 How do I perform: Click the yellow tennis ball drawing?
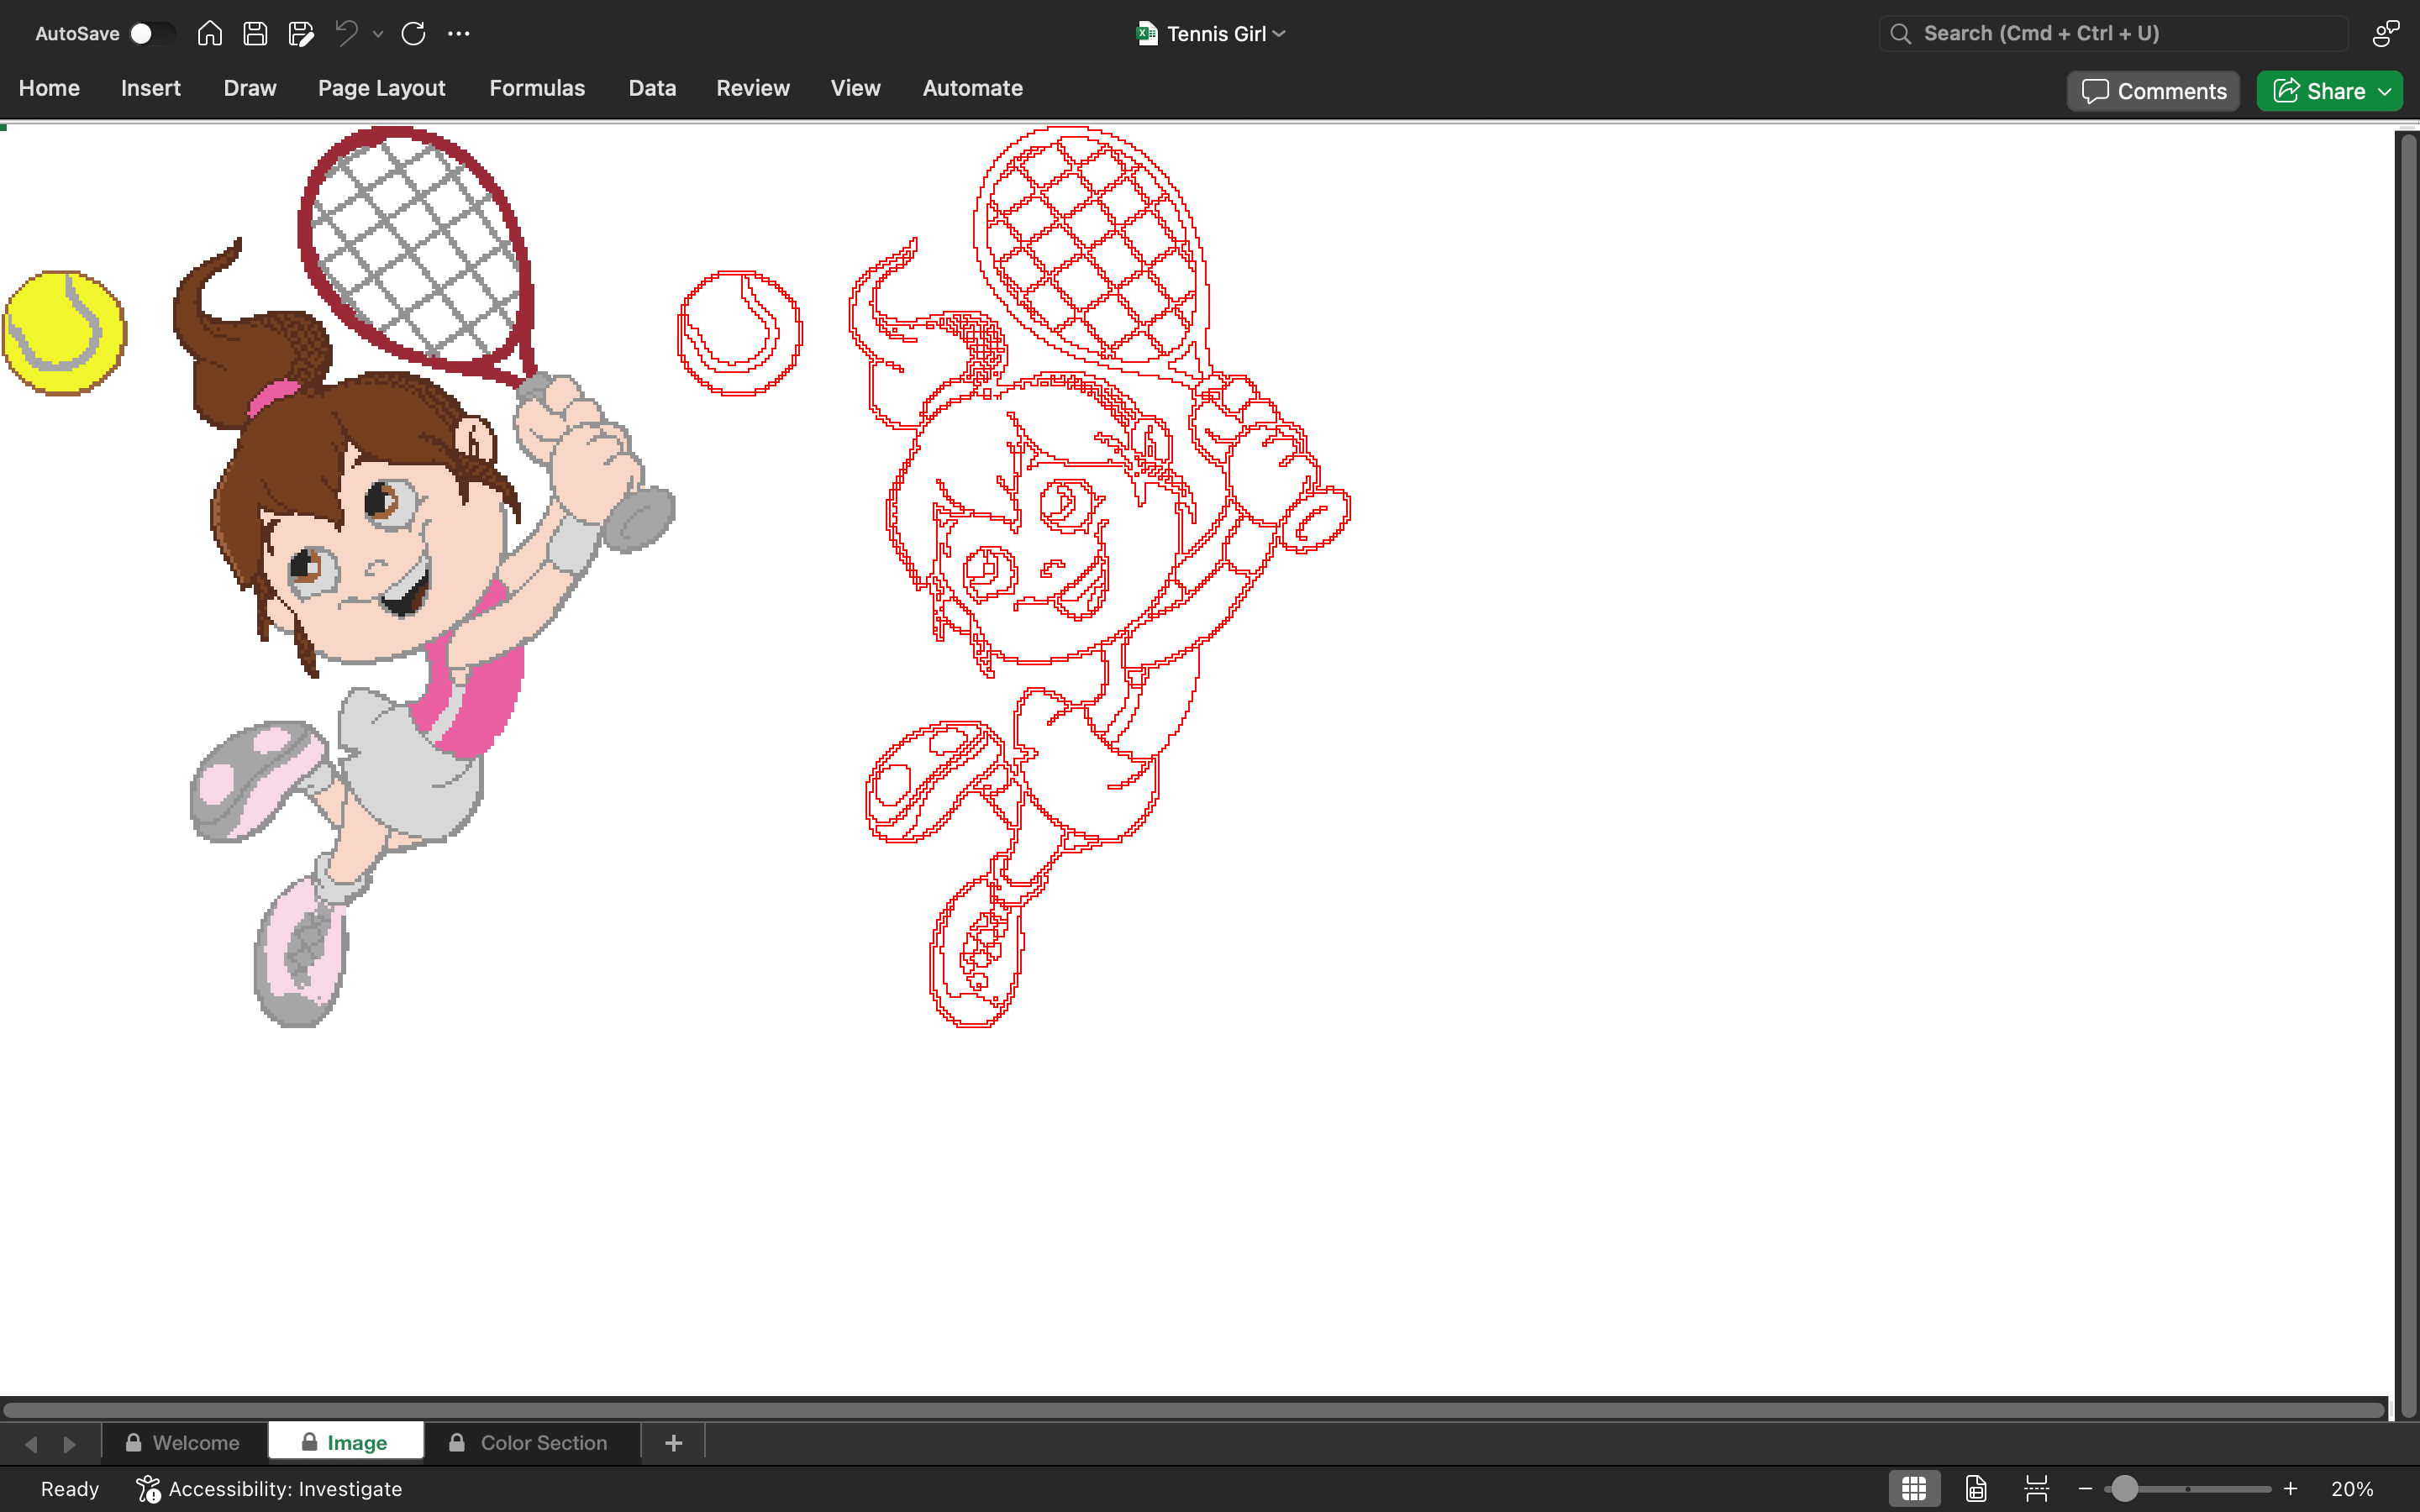(x=64, y=333)
